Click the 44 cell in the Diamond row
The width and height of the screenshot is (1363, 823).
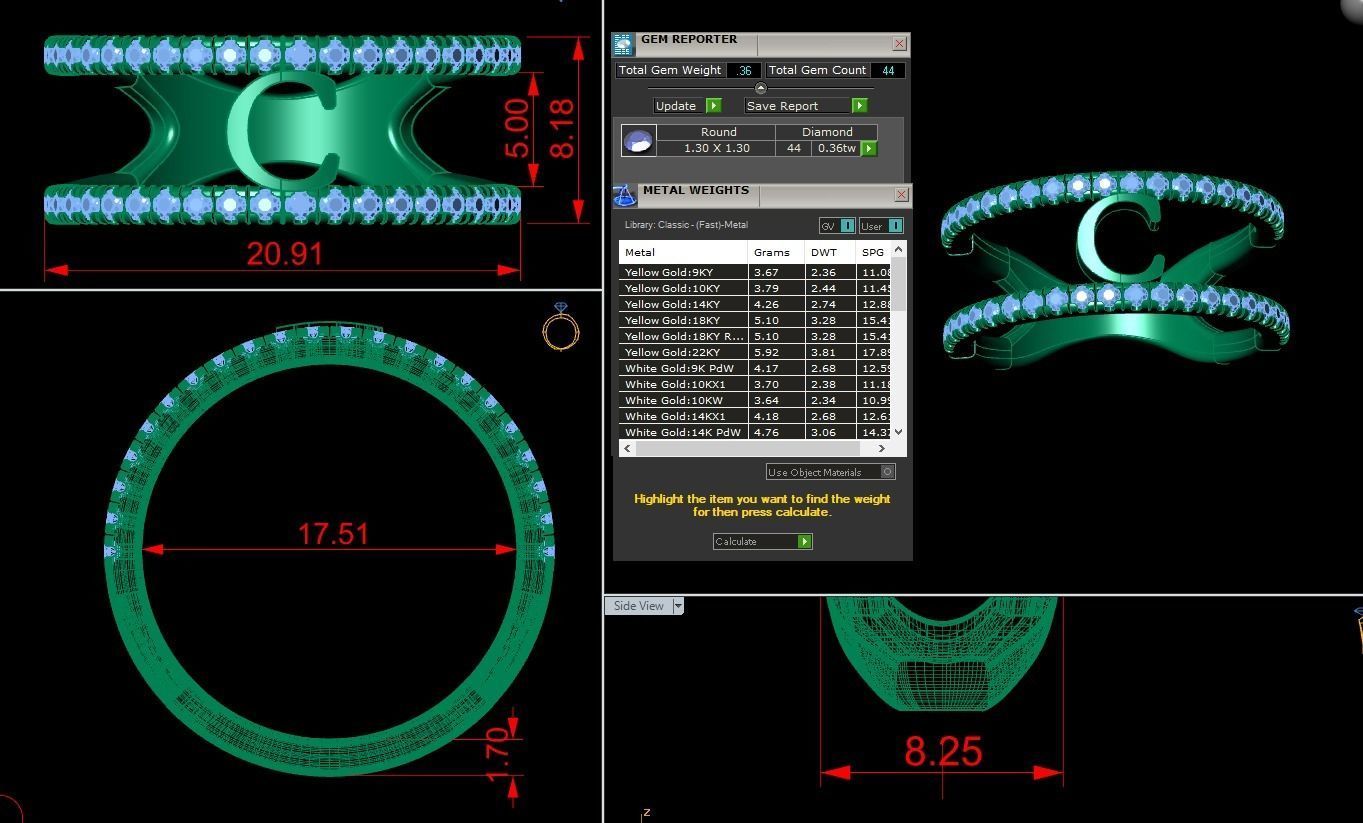click(794, 148)
